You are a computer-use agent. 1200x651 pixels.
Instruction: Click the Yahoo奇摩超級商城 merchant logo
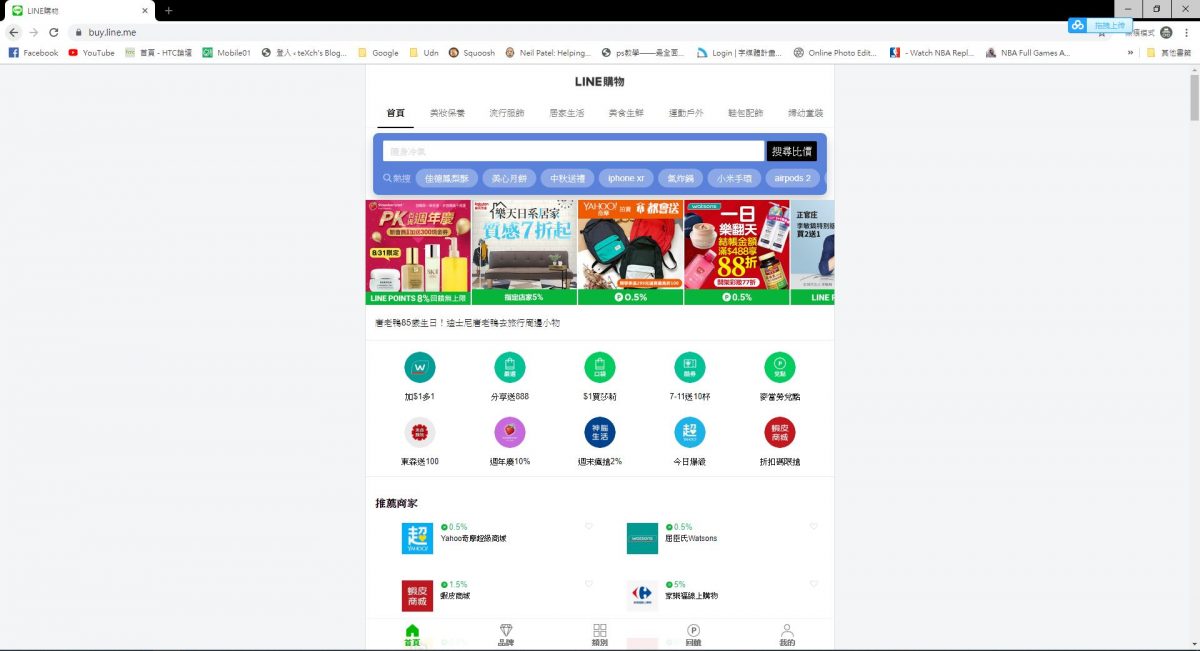417,538
